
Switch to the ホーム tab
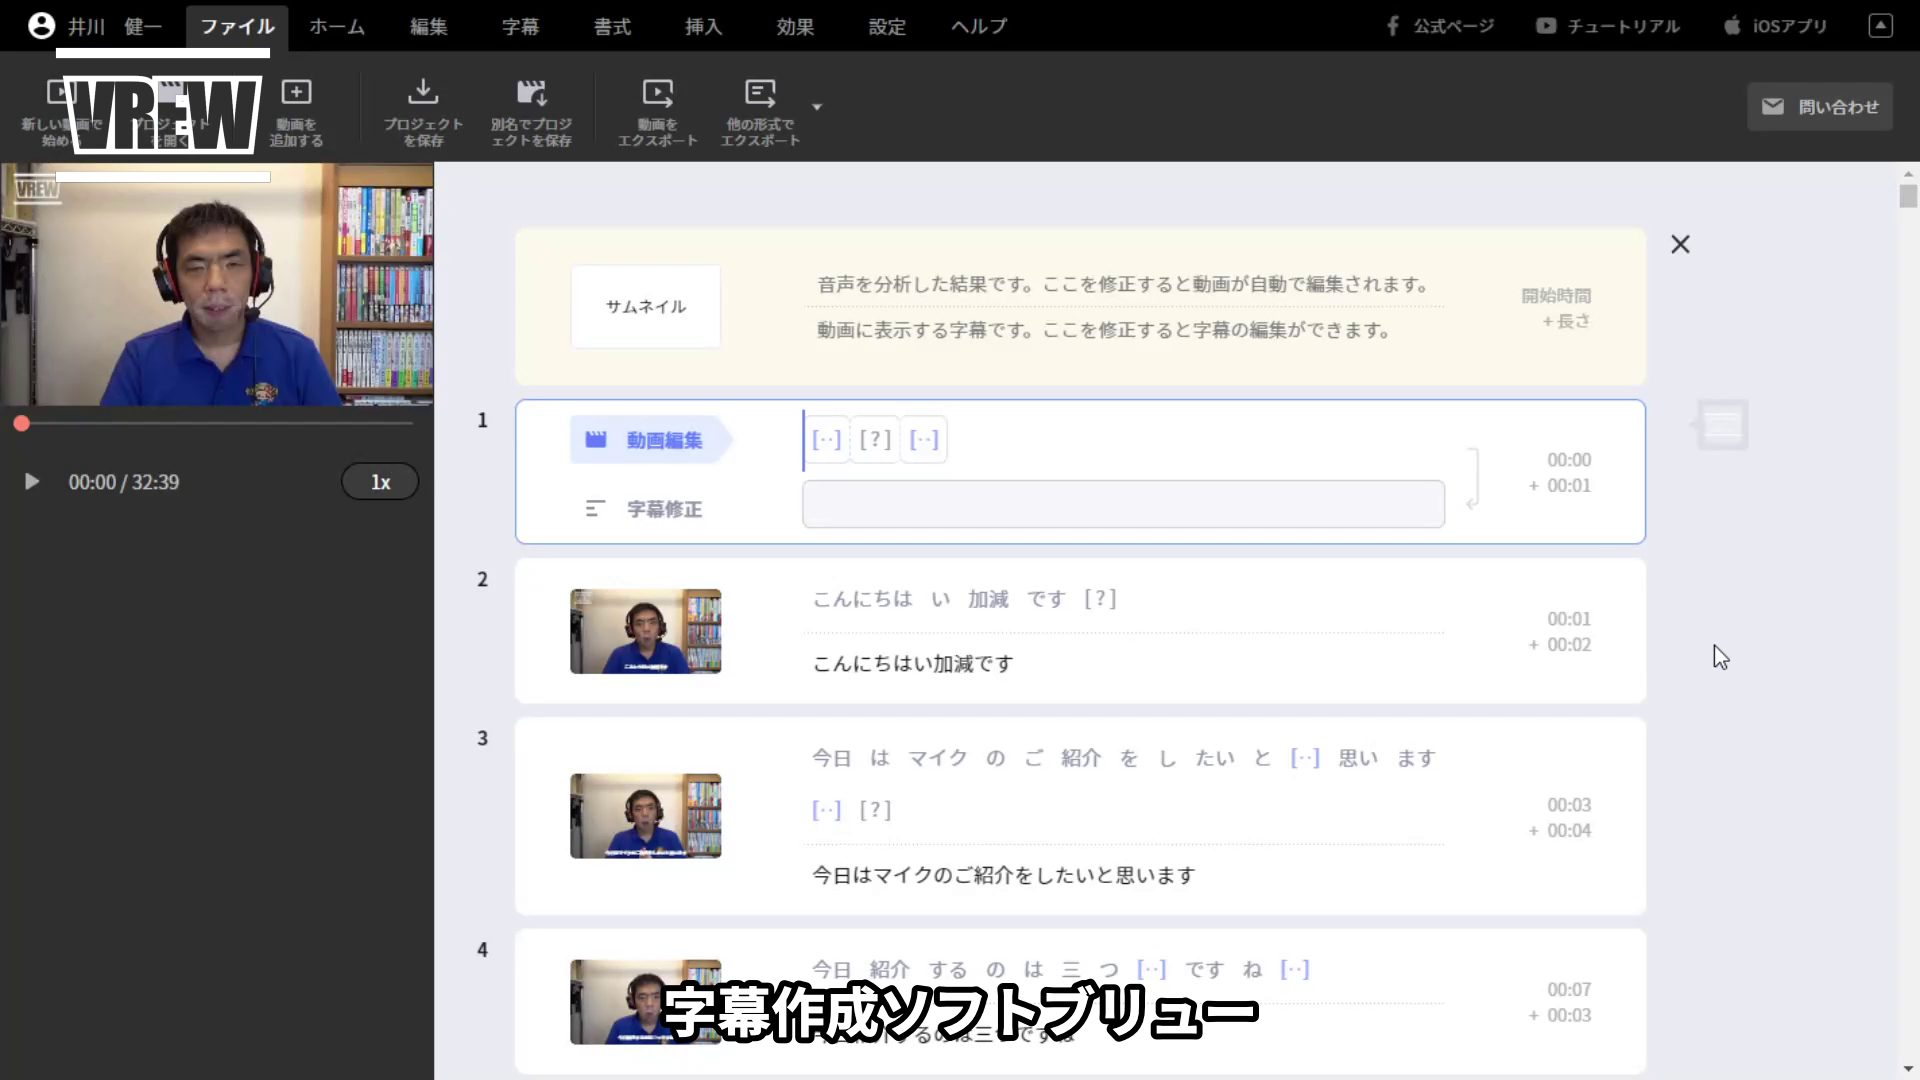[x=337, y=27]
